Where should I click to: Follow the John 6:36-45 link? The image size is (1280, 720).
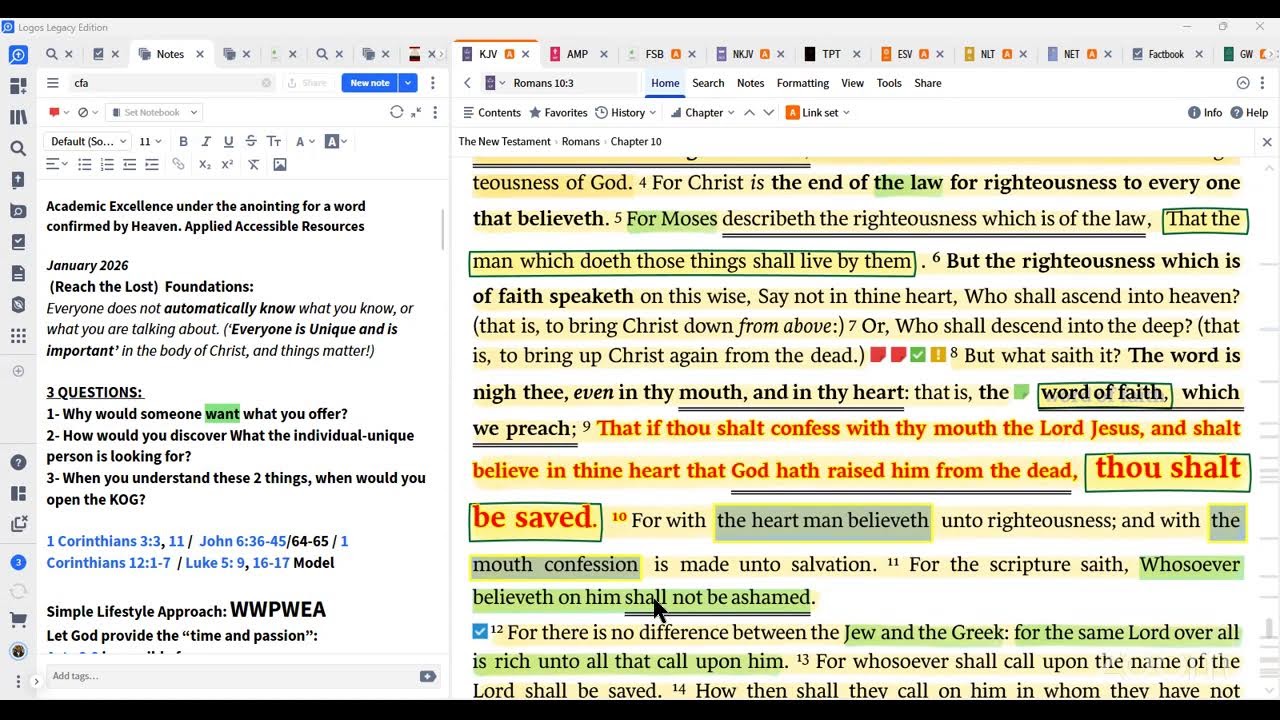[243, 541]
